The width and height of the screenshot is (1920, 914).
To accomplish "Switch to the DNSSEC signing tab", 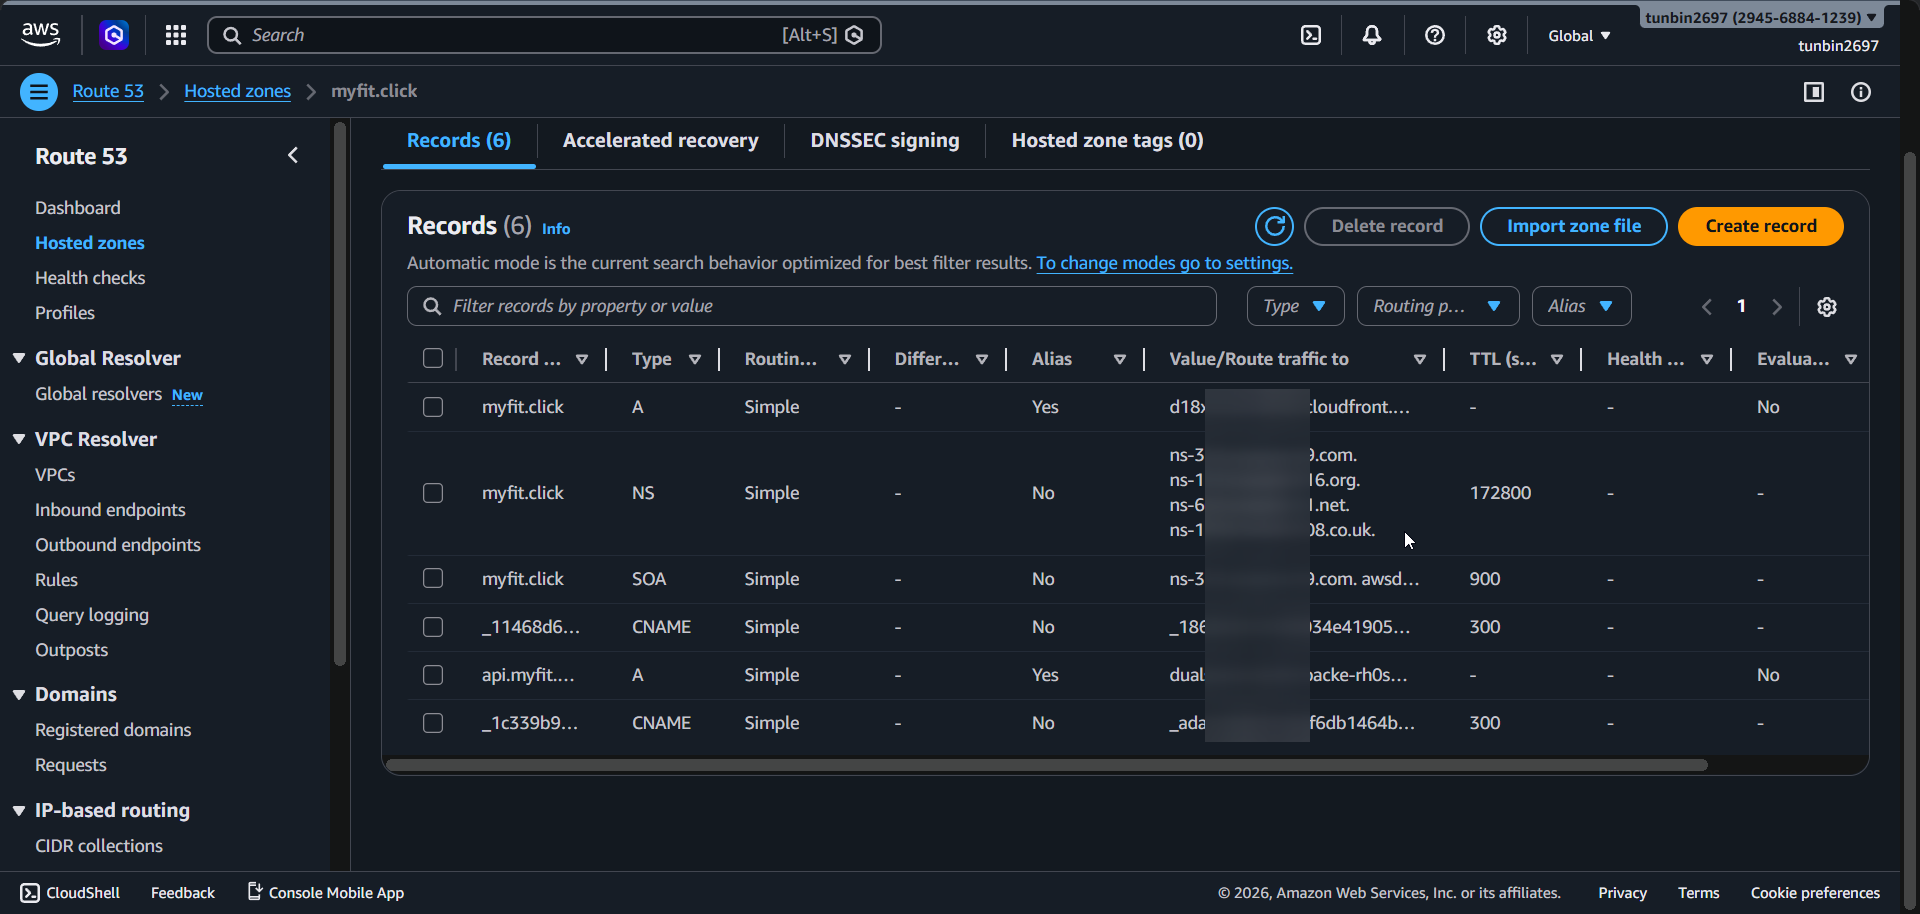I will [884, 140].
